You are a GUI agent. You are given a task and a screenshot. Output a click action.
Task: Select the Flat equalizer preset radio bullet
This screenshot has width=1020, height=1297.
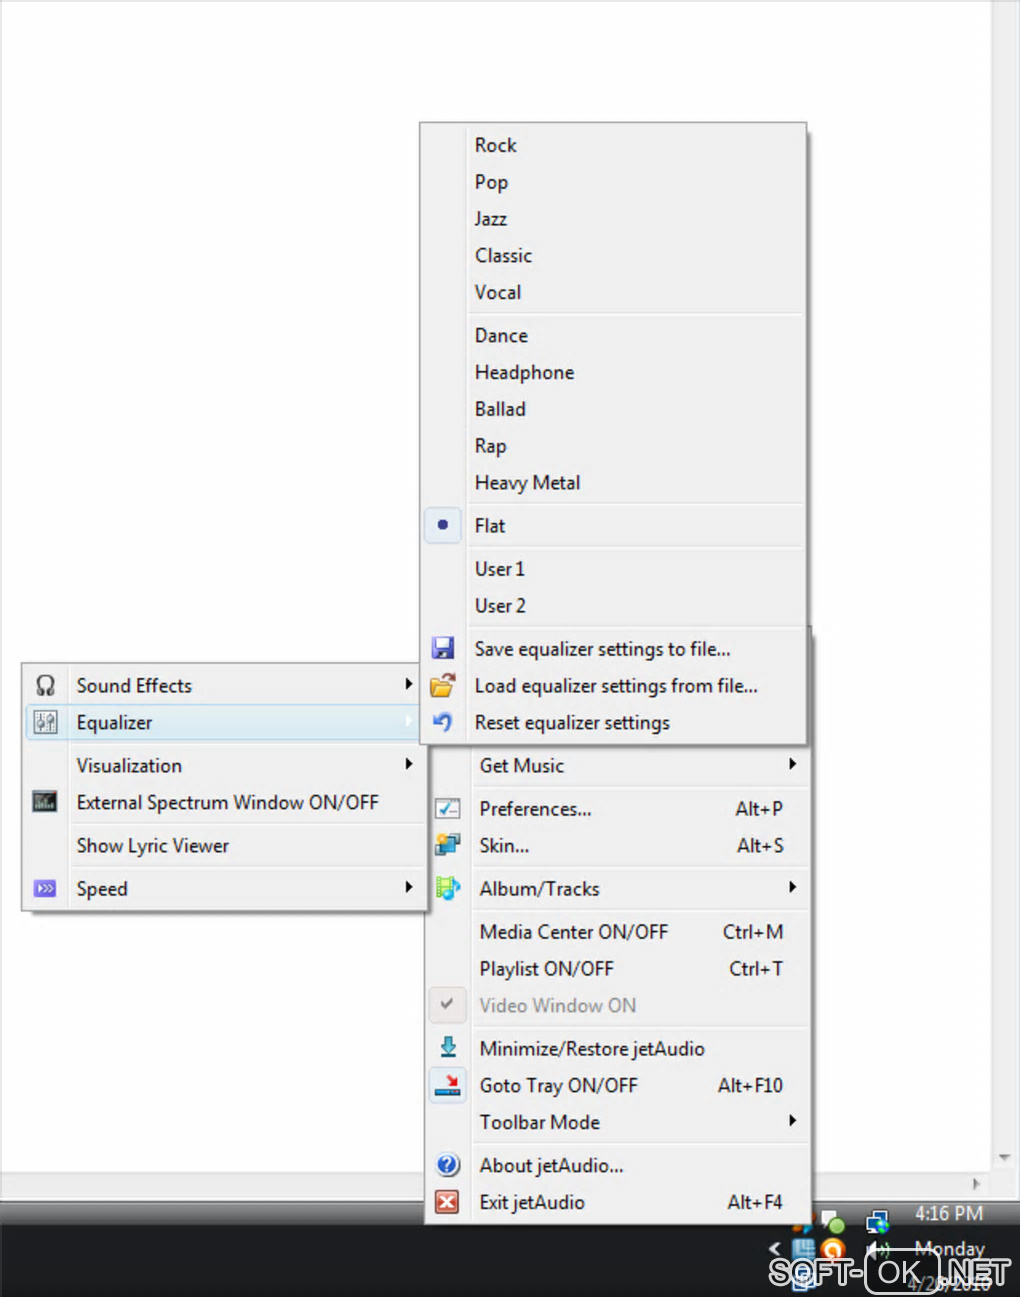pos(443,525)
